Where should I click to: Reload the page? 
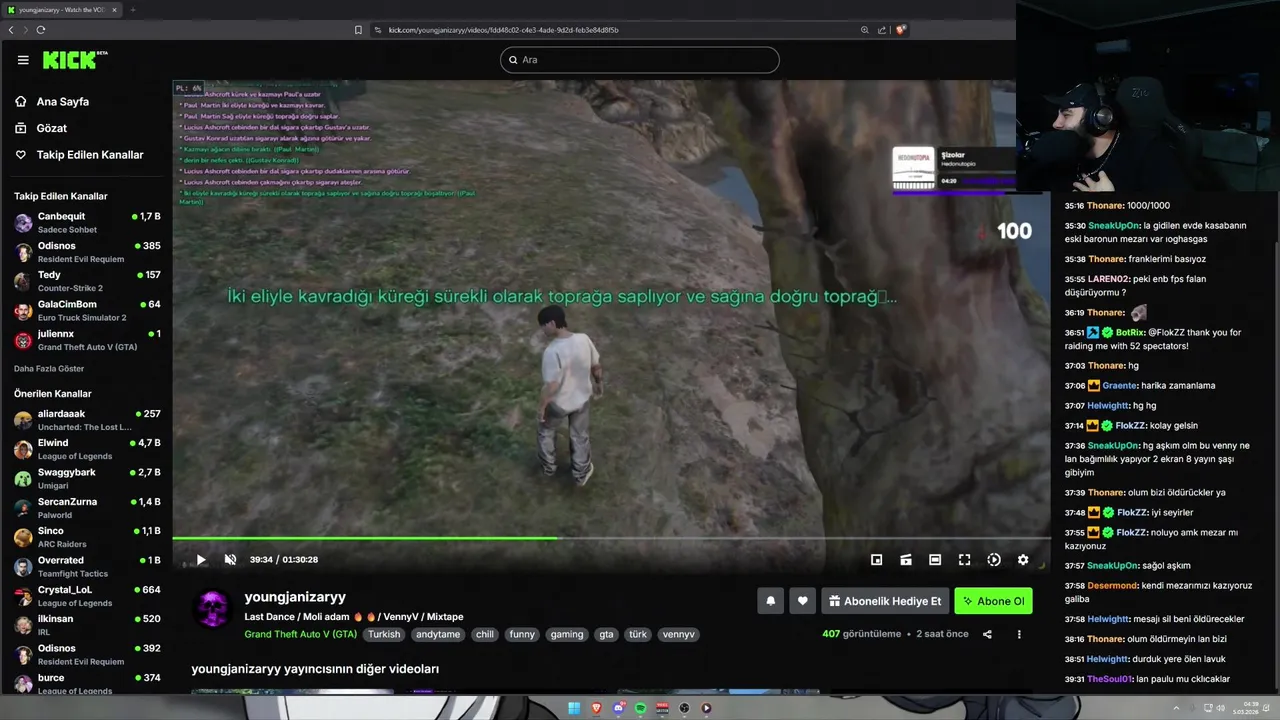pyautogui.click(x=41, y=30)
